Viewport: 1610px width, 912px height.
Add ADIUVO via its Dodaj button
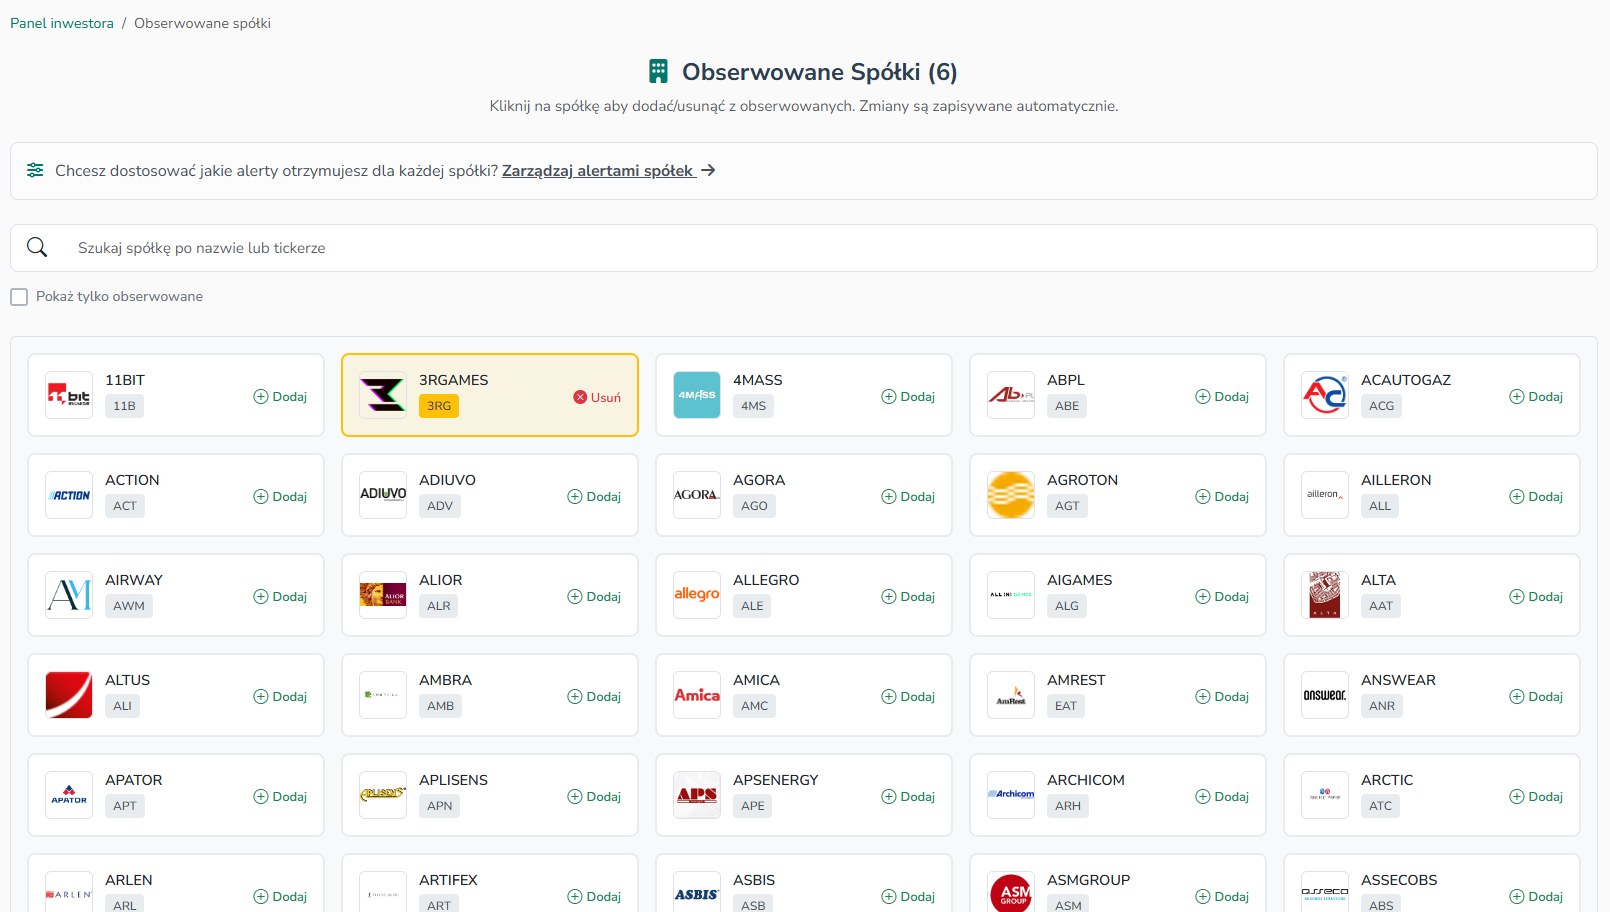(594, 496)
